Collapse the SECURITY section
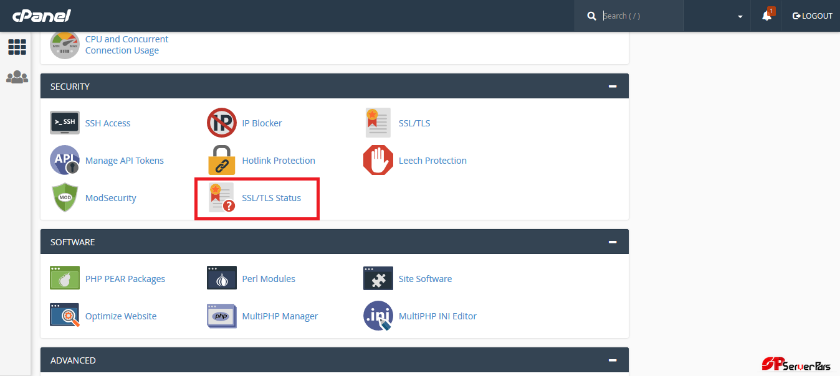Image resolution: width=840 pixels, height=376 pixels. (612, 86)
